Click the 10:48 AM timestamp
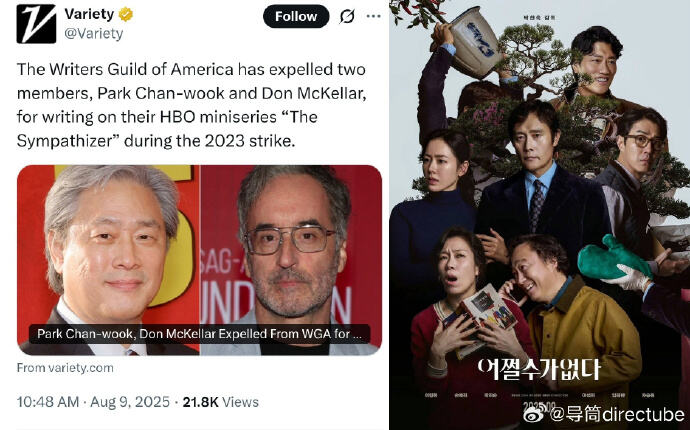690x430 pixels. point(48,402)
